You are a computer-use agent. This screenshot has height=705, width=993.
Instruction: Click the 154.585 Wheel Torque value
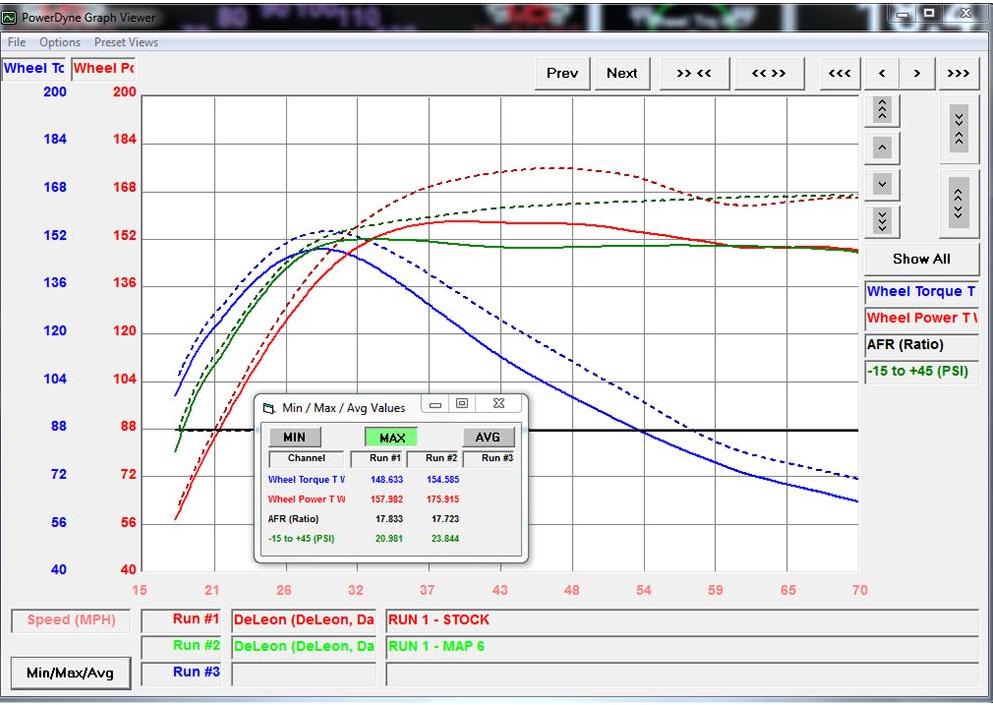443,480
